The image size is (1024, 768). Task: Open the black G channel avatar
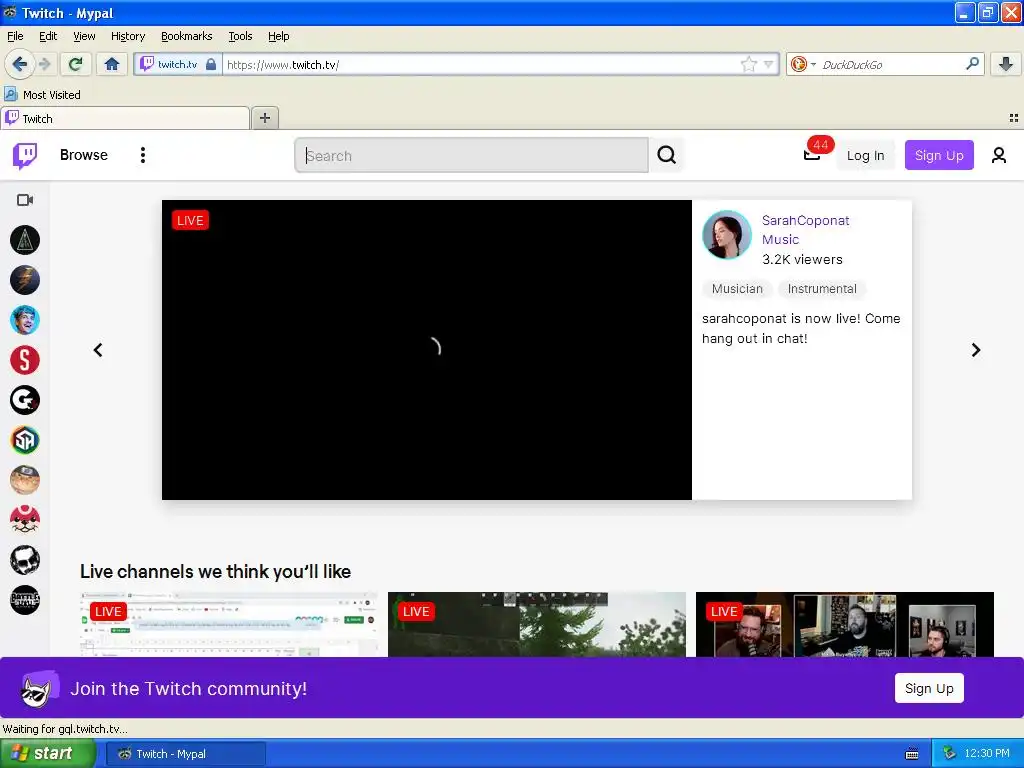pyautogui.click(x=25, y=400)
